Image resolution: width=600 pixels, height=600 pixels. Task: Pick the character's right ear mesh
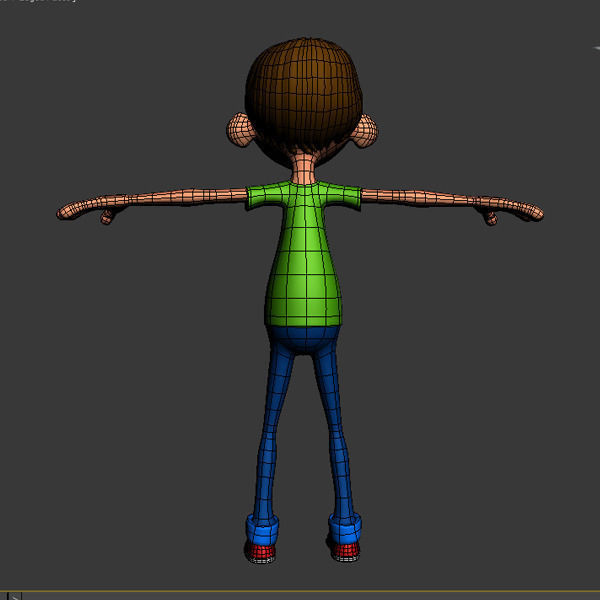tap(365, 131)
